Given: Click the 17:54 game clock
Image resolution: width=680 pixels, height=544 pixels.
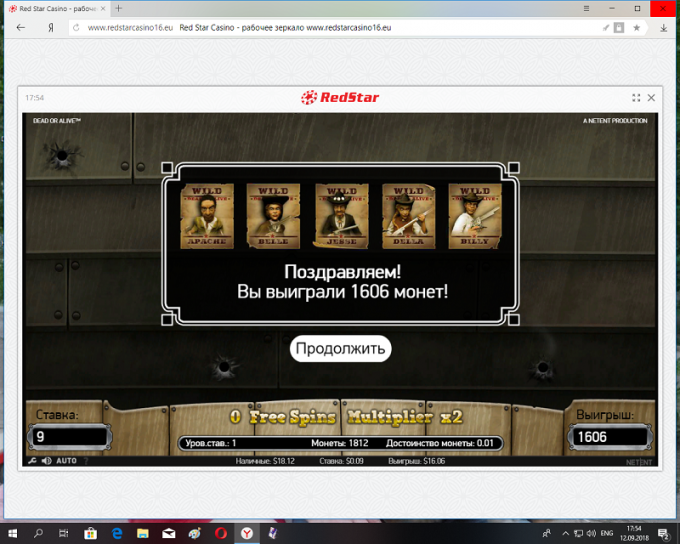Looking at the screenshot, I should click(34, 98).
